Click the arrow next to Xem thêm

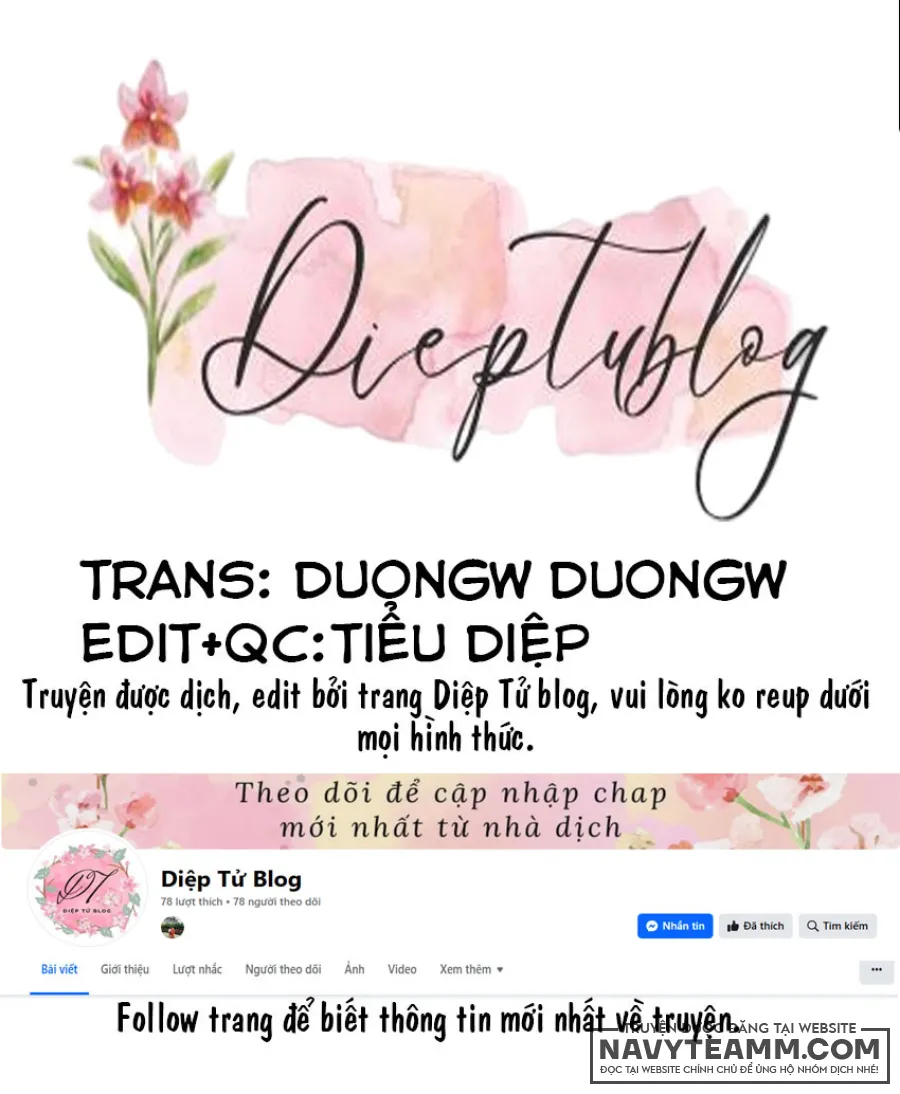coord(500,970)
